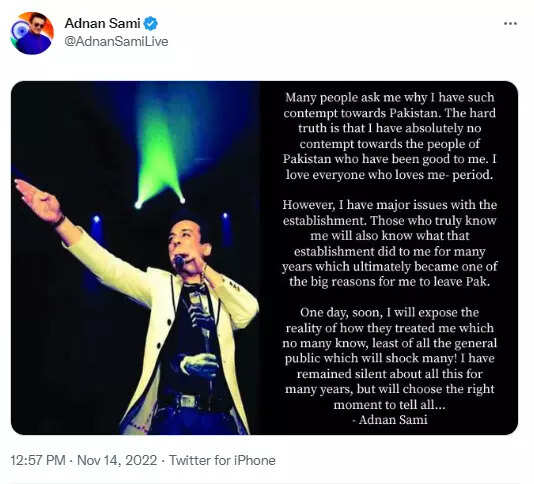Click the Nov 14, 2022 date
The image size is (534, 484).
point(117,460)
